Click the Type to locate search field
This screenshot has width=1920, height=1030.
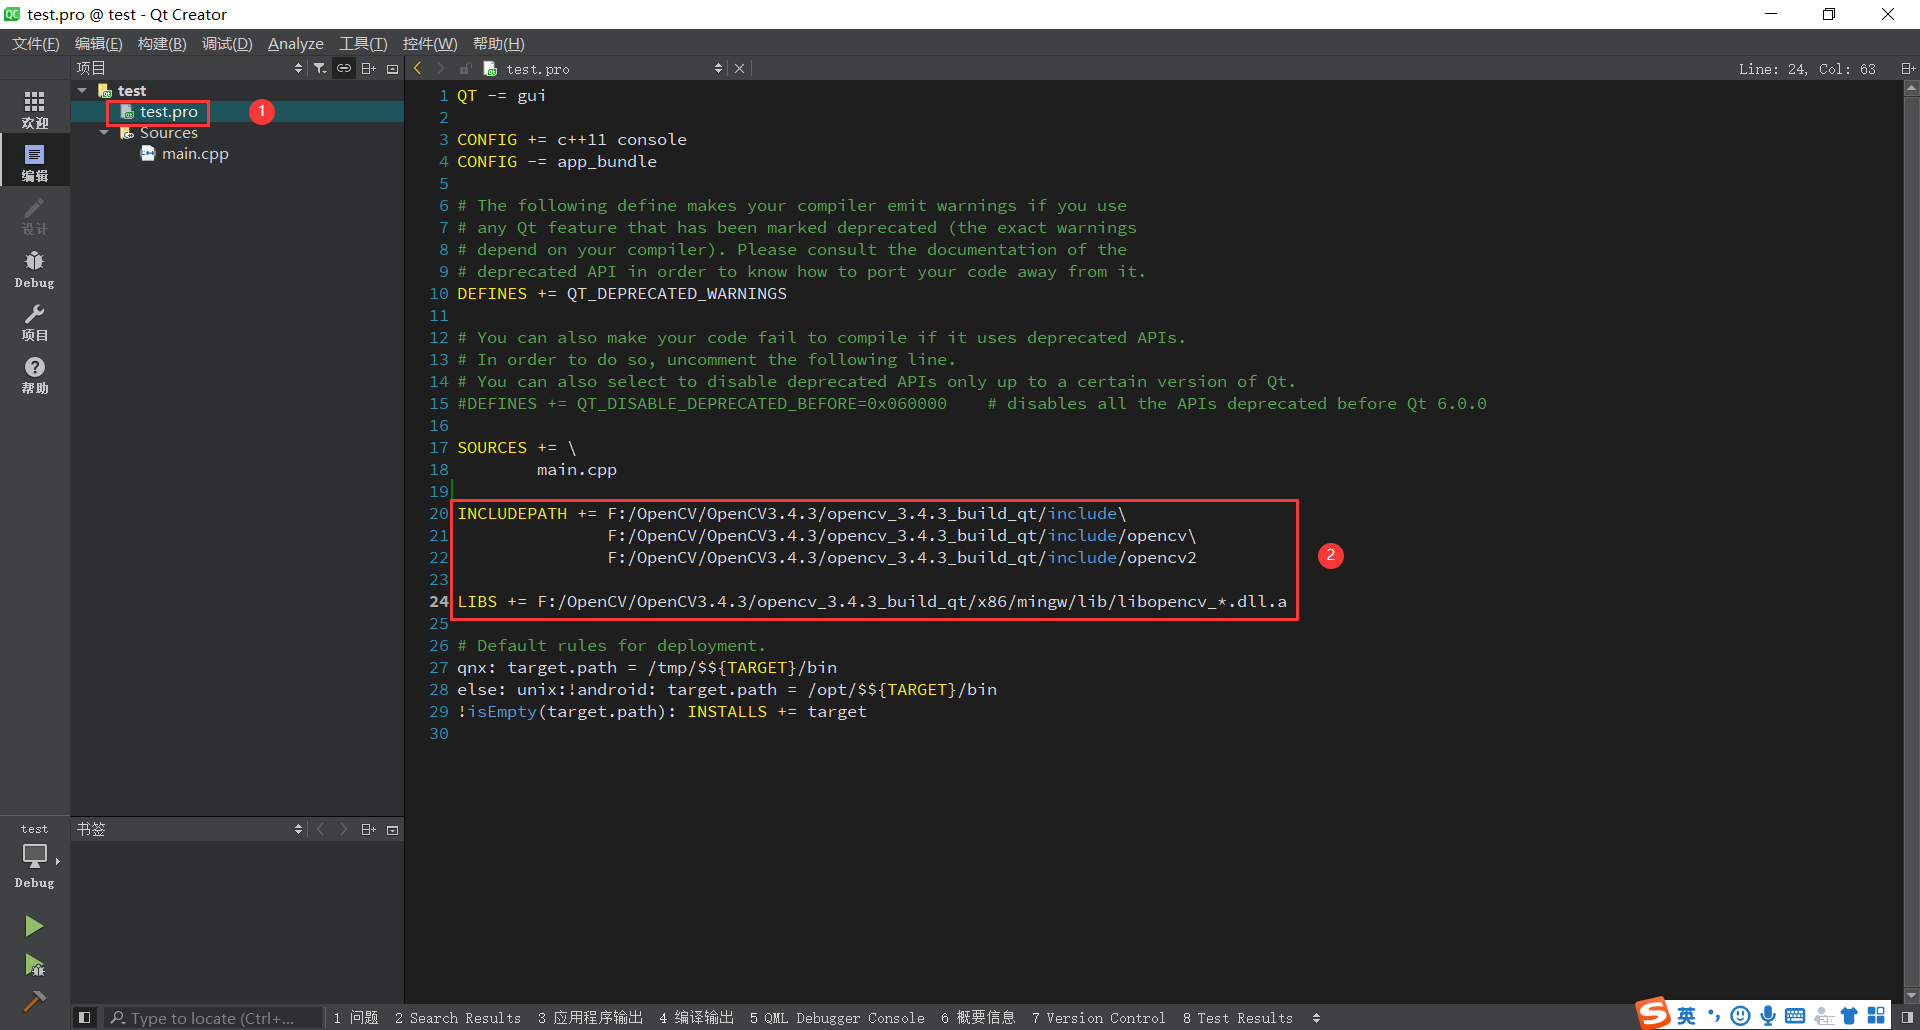point(214,1017)
